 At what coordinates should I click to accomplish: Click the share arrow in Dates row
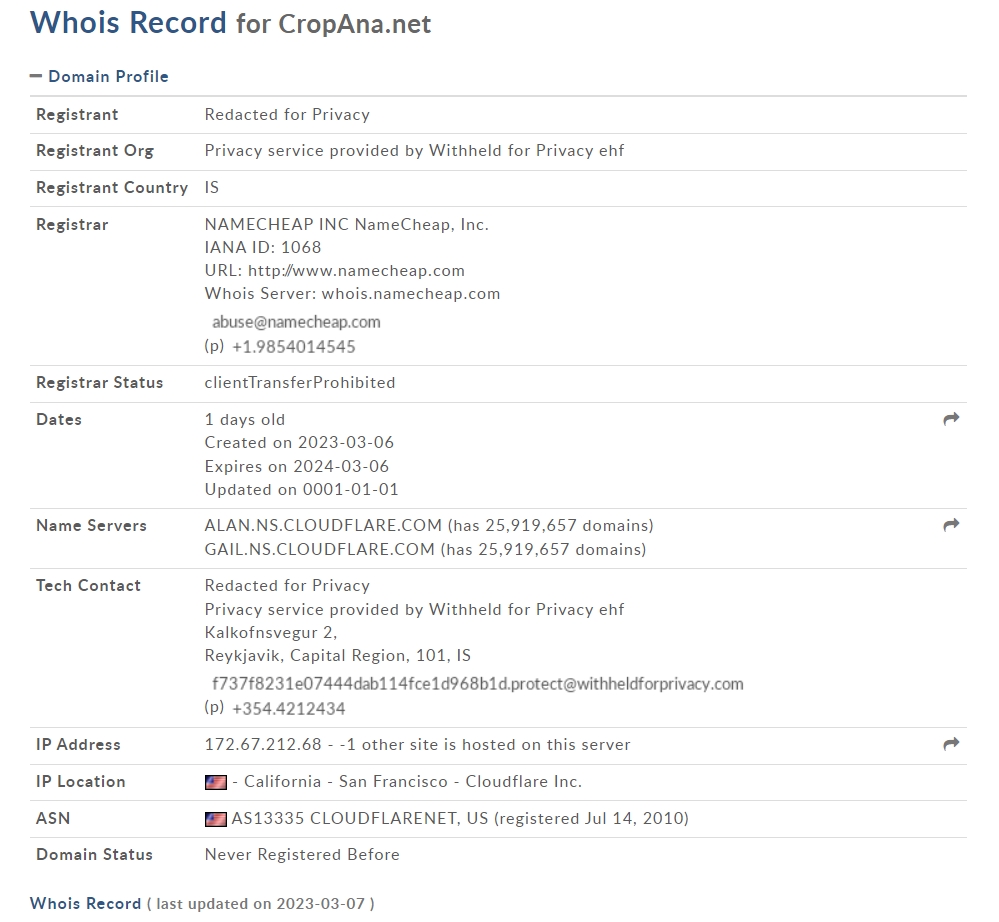[x=951, y=419]
